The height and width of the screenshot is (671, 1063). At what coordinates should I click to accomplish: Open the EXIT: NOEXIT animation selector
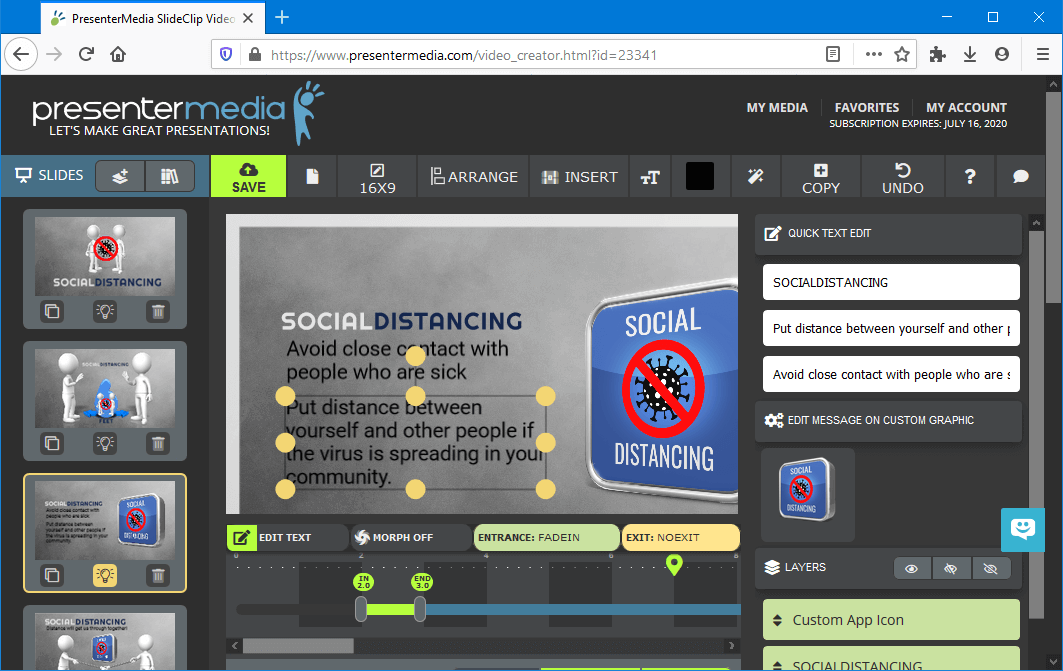click(680, 538)
